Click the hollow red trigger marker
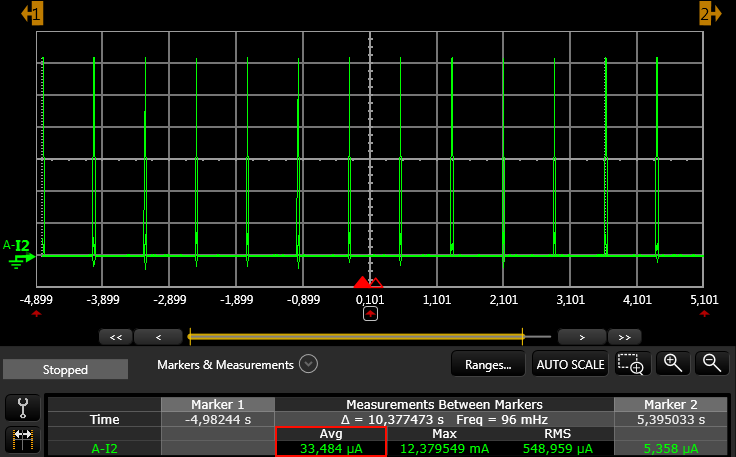 (376, 282)
